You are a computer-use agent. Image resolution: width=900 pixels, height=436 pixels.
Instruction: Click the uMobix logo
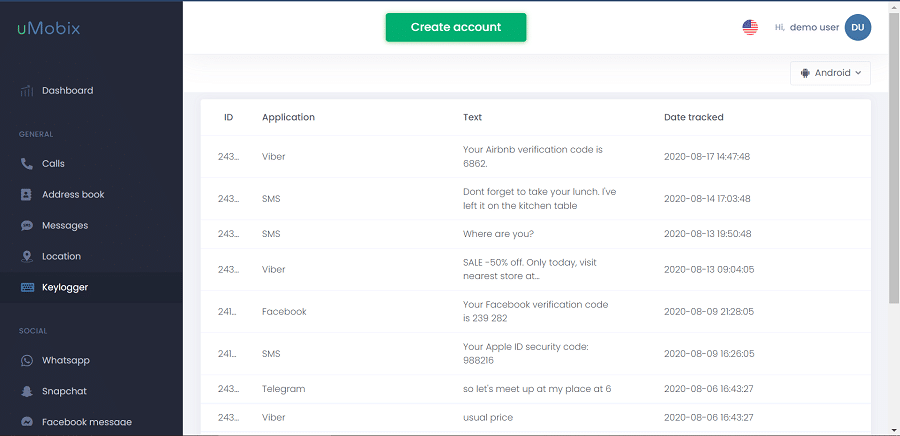point(48,29)
